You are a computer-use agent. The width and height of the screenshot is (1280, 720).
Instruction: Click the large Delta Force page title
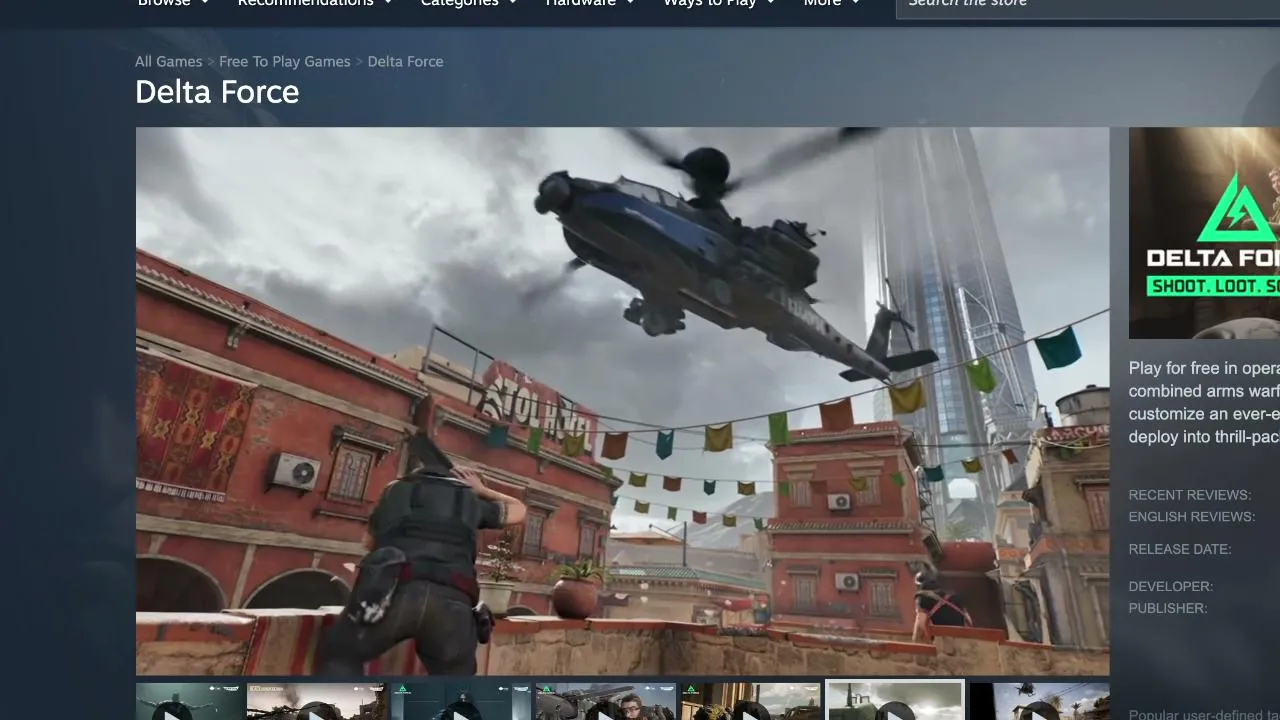pos(217,92)
